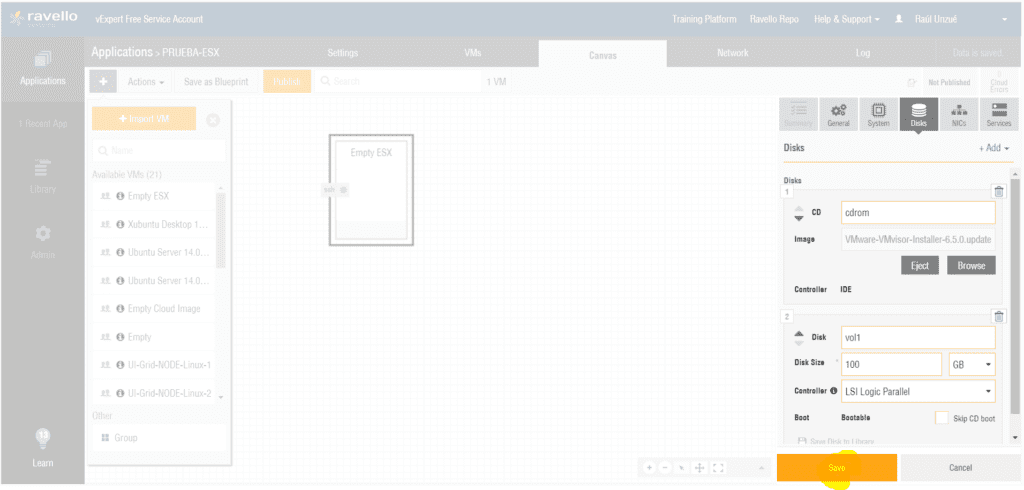Move the vol1 disk order stepper
Image resolution: width=1024 pixels, height=490 pixels.
799,338
